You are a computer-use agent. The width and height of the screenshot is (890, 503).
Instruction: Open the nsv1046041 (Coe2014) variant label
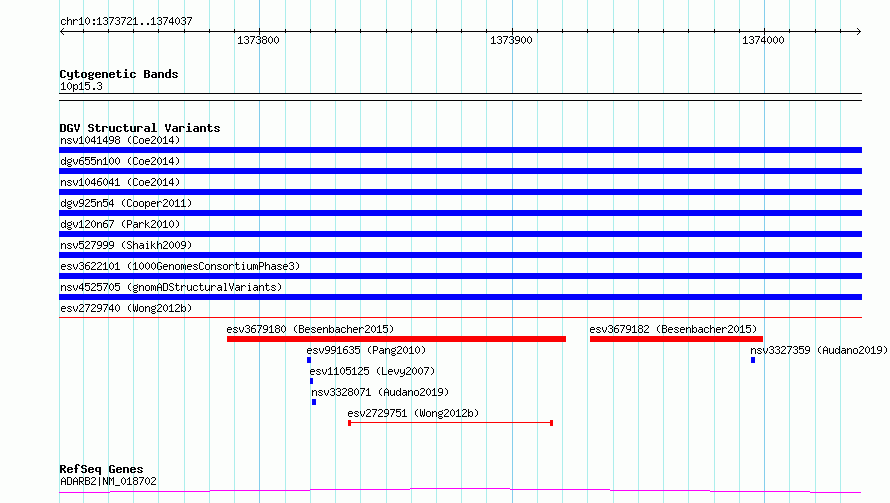tap(120, 182)
